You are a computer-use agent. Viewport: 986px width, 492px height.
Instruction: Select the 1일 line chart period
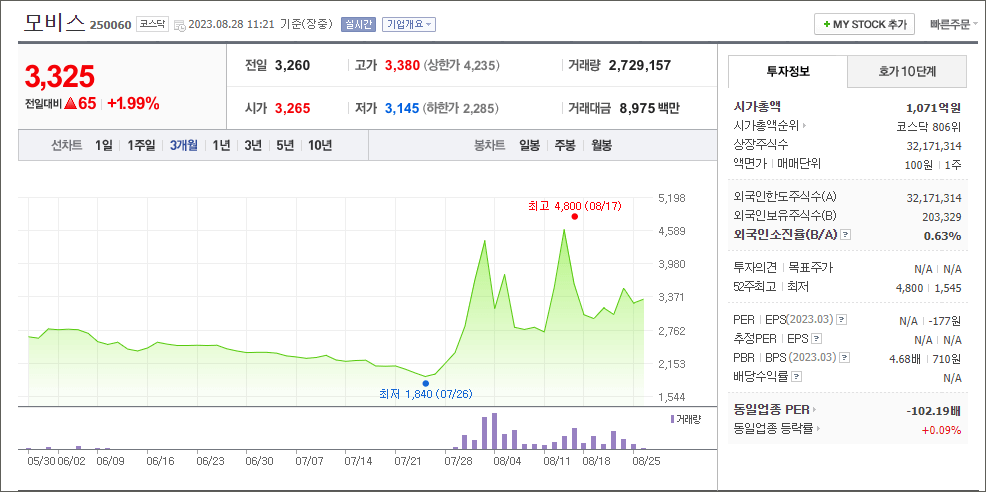104,145
